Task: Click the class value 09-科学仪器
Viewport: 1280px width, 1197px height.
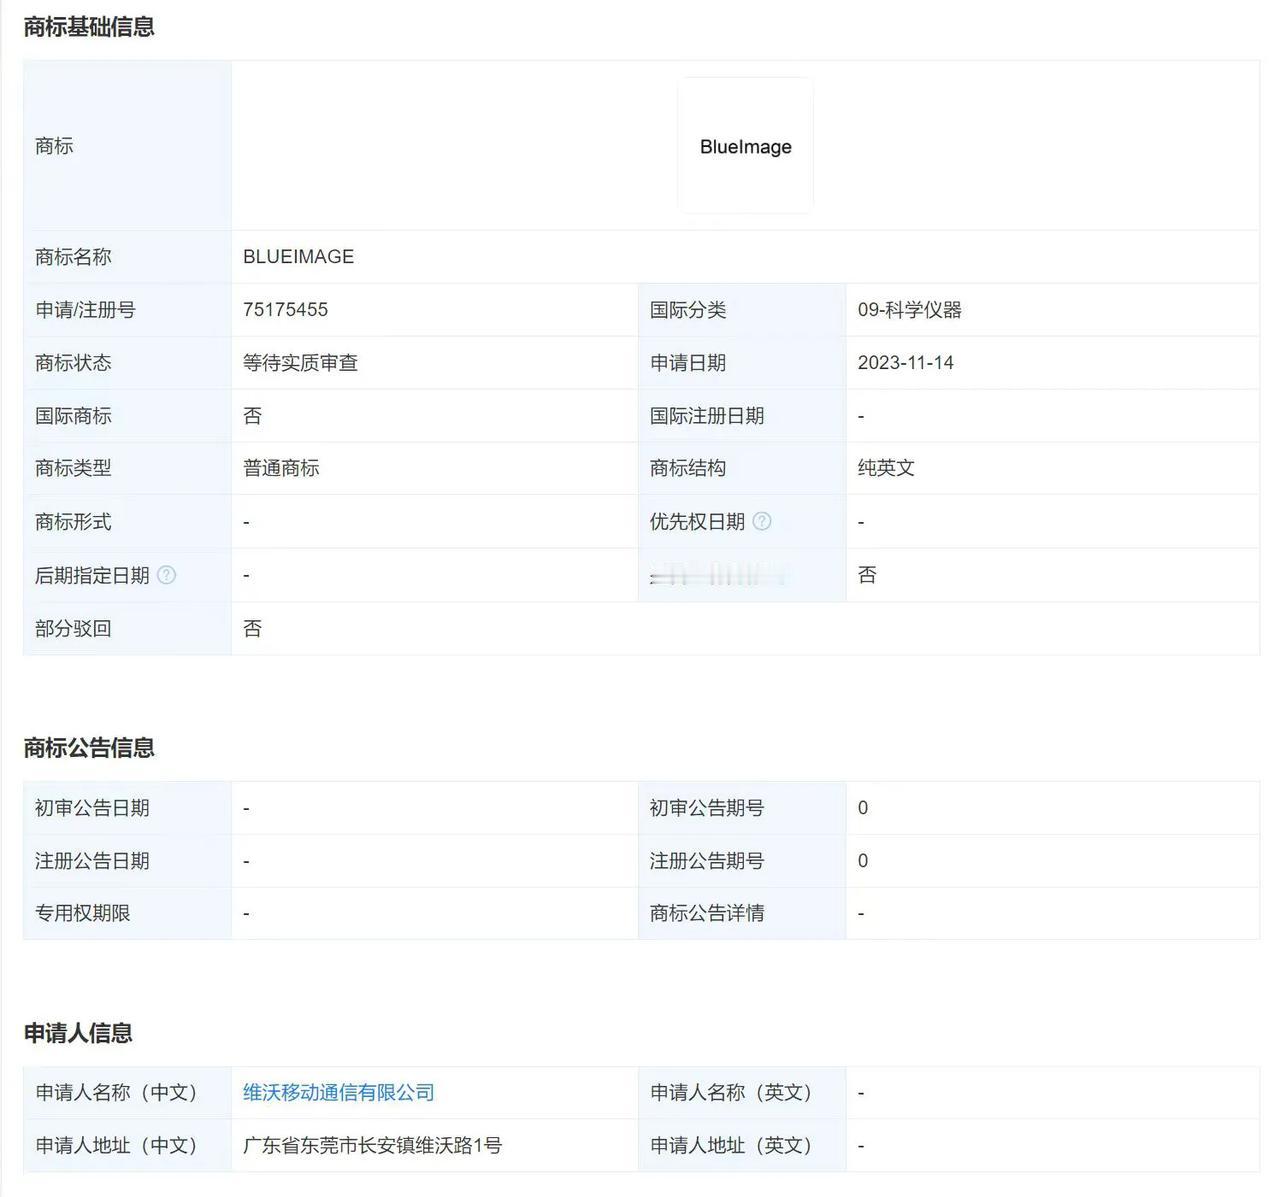Action: (x=910, y=310)
